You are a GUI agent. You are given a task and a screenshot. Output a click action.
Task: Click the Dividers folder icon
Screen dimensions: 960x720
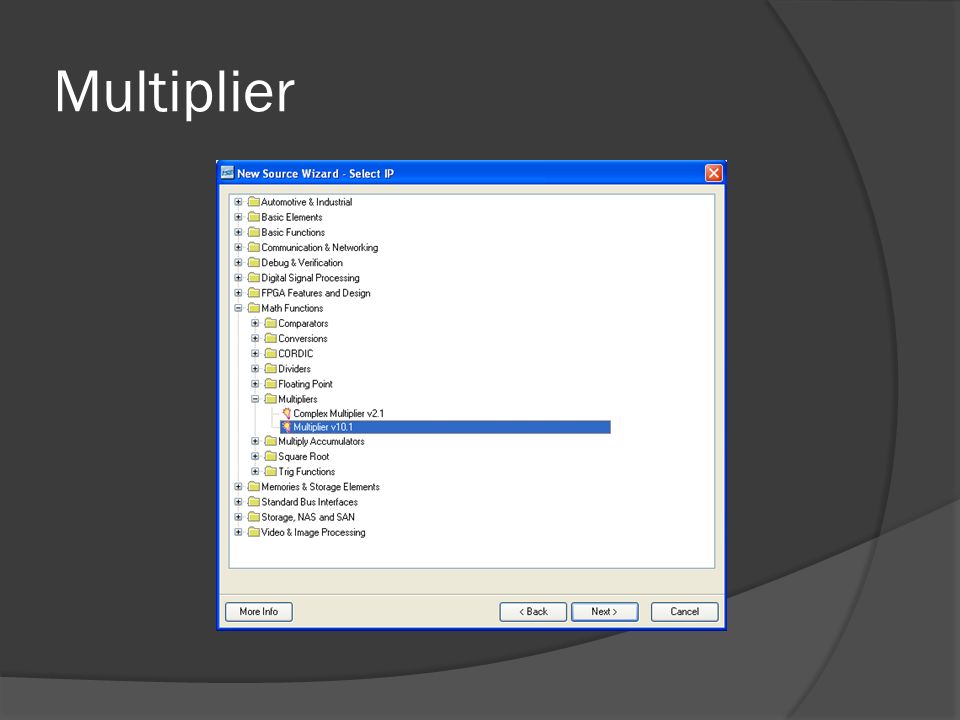coord(271,369)
